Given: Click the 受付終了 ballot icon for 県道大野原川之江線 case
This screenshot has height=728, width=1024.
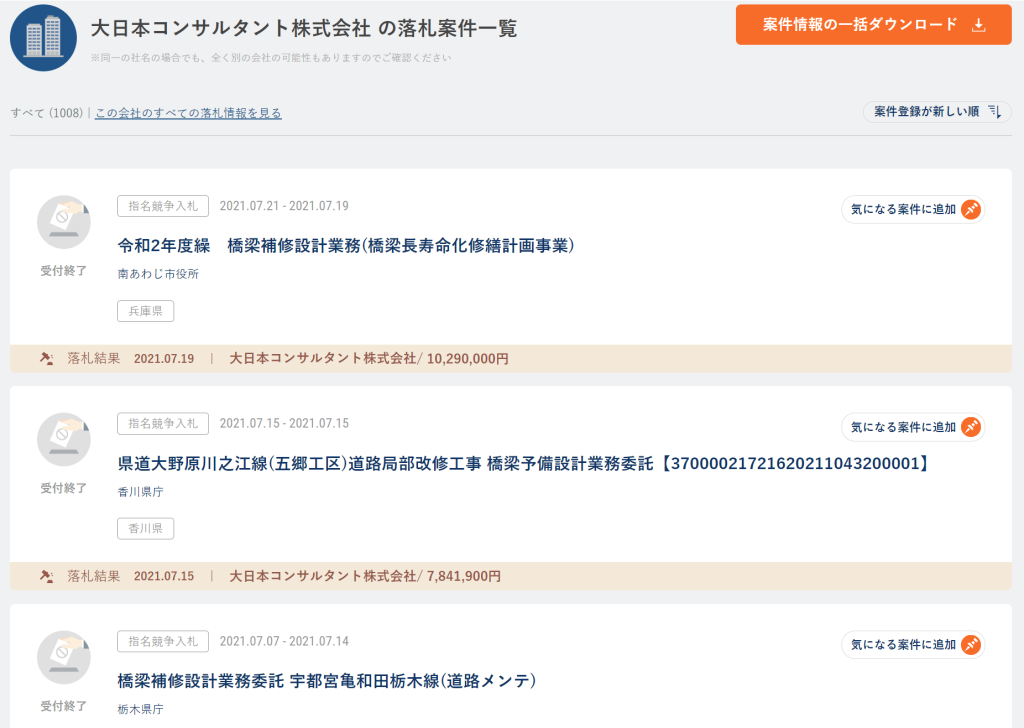Looking at the screenshot, I should coord(63,439).
